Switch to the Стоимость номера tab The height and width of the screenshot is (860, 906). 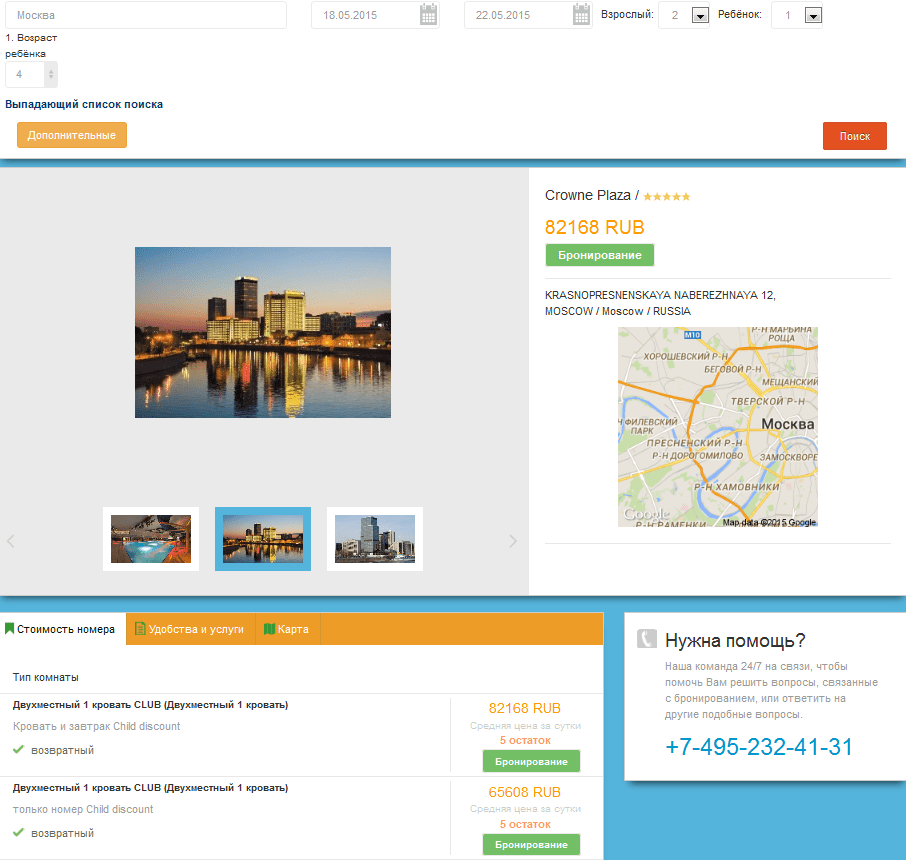tap(63, 629)
